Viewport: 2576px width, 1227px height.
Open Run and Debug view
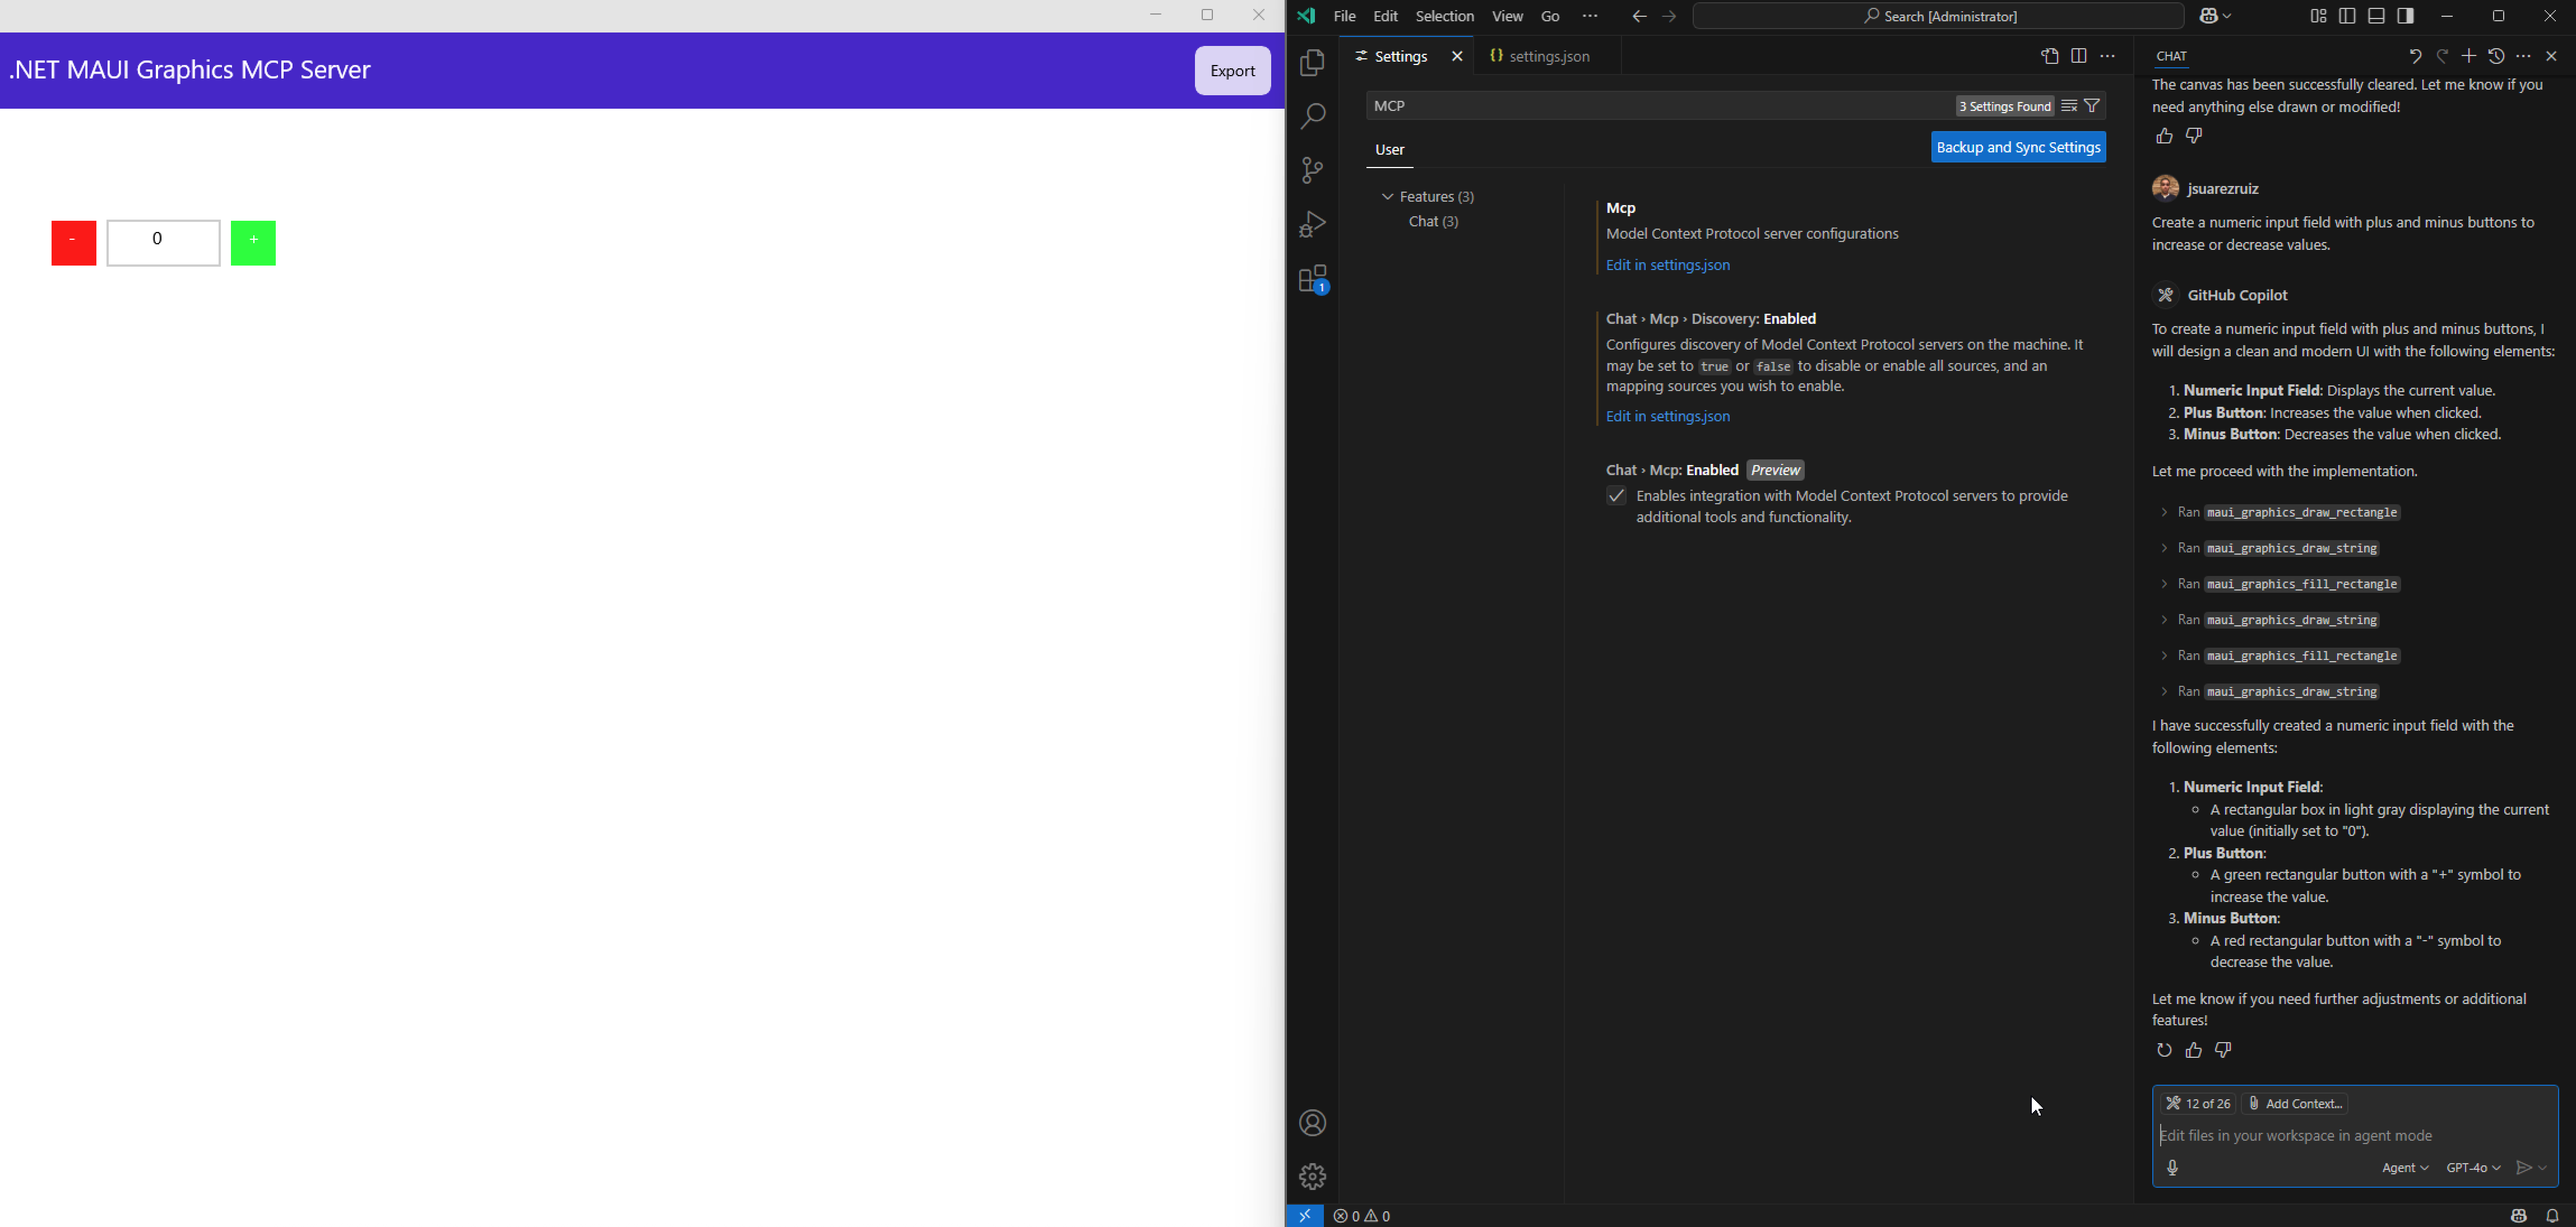coord(1312,224)
